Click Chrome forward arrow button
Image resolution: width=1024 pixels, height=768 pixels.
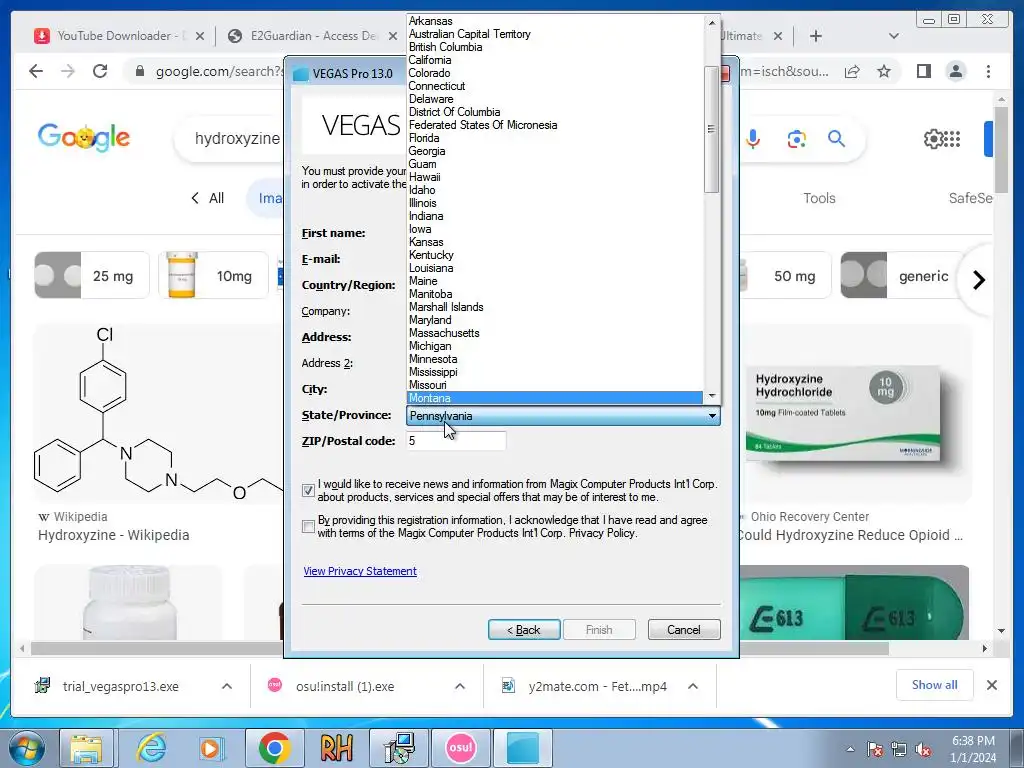[x=68, y=71]
